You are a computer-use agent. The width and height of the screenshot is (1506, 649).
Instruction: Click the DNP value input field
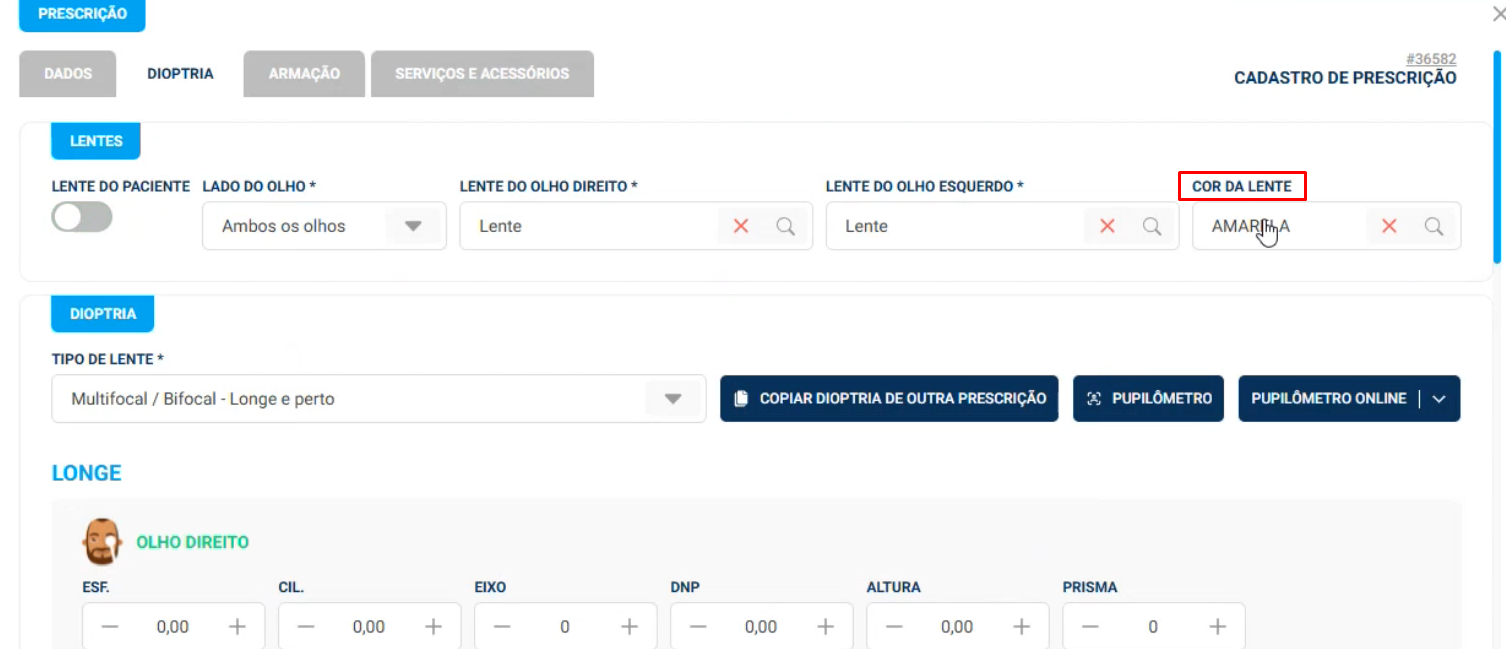coord(761,627)
